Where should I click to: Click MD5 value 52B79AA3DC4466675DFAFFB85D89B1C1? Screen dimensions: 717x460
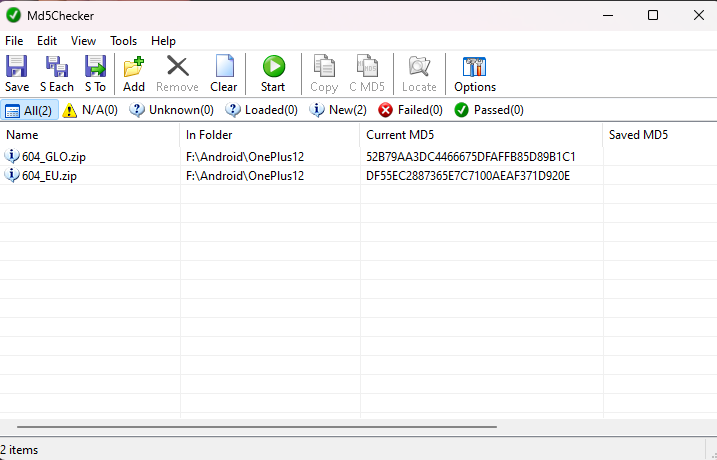pyautogui.click(x=471, y=157)
